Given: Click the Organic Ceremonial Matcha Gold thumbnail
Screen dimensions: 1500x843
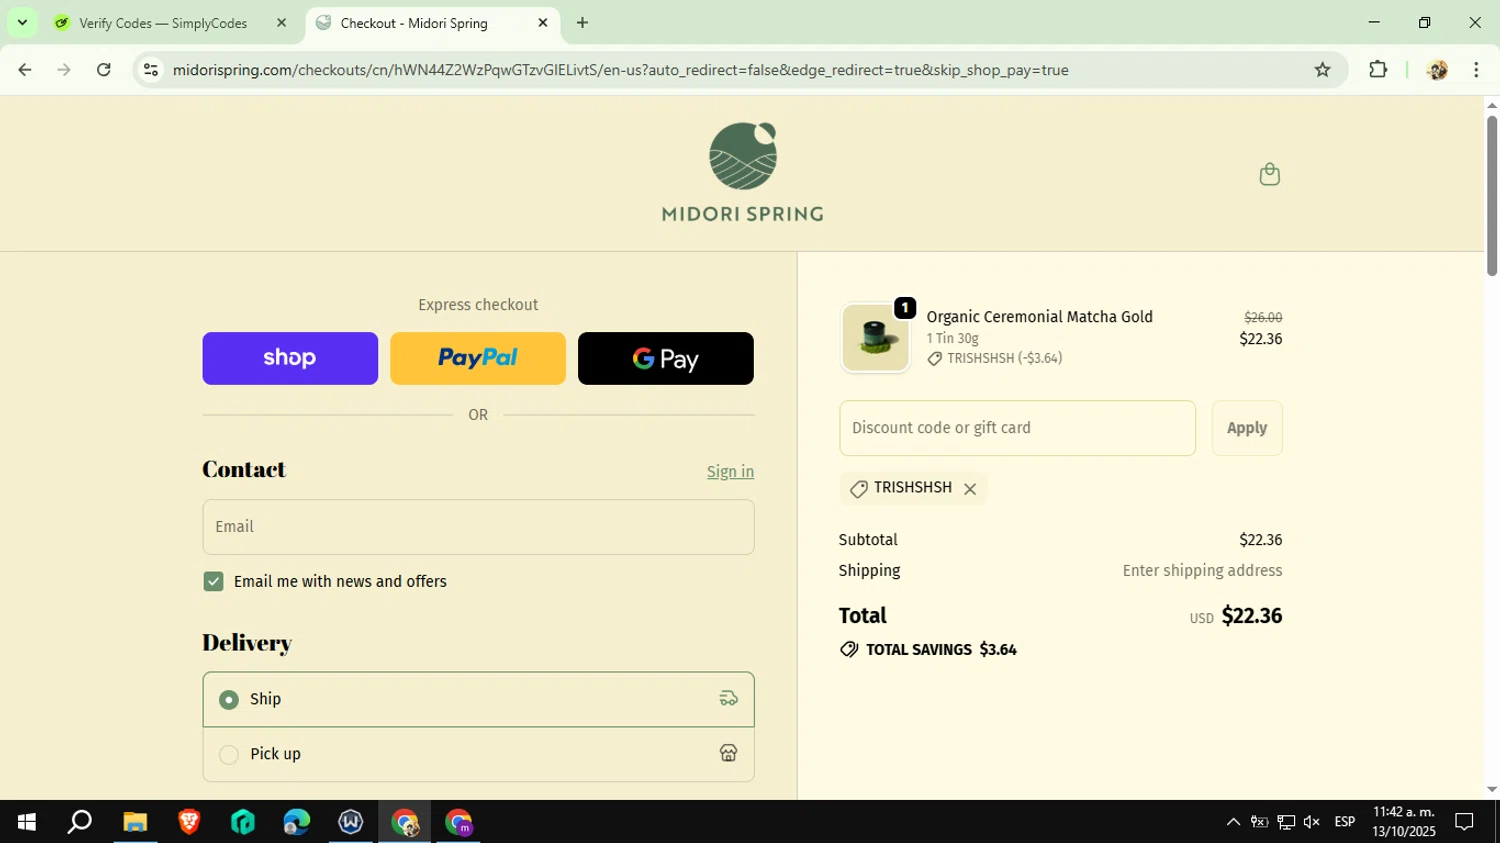Looking at the screenshot, I should tap(875, 338).
